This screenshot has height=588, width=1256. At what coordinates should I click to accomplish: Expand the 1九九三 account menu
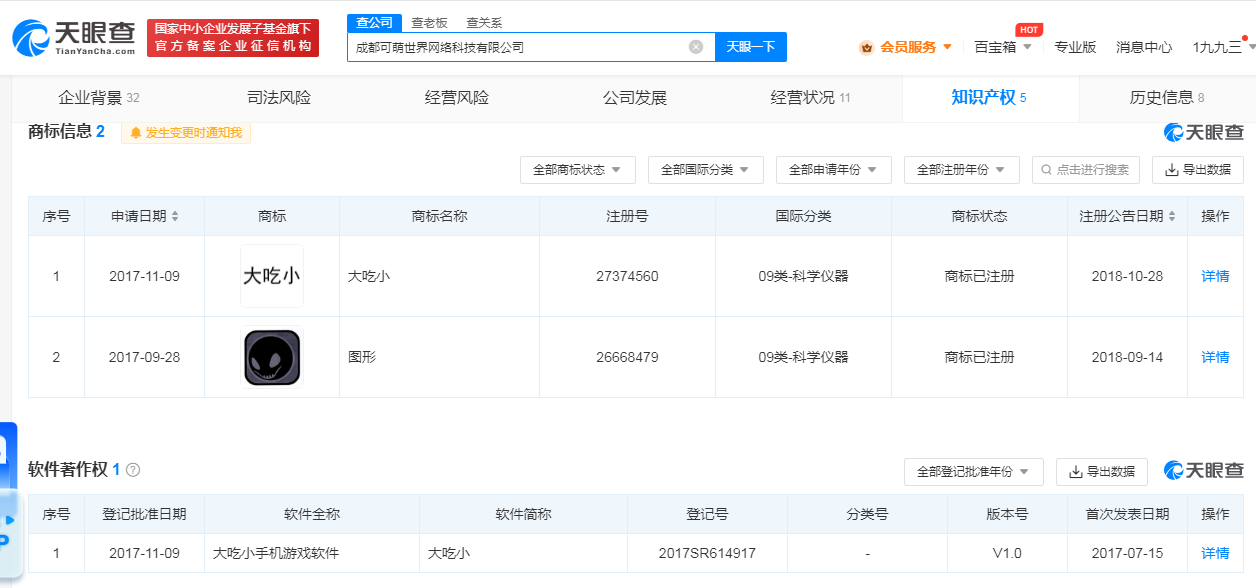1222,47
